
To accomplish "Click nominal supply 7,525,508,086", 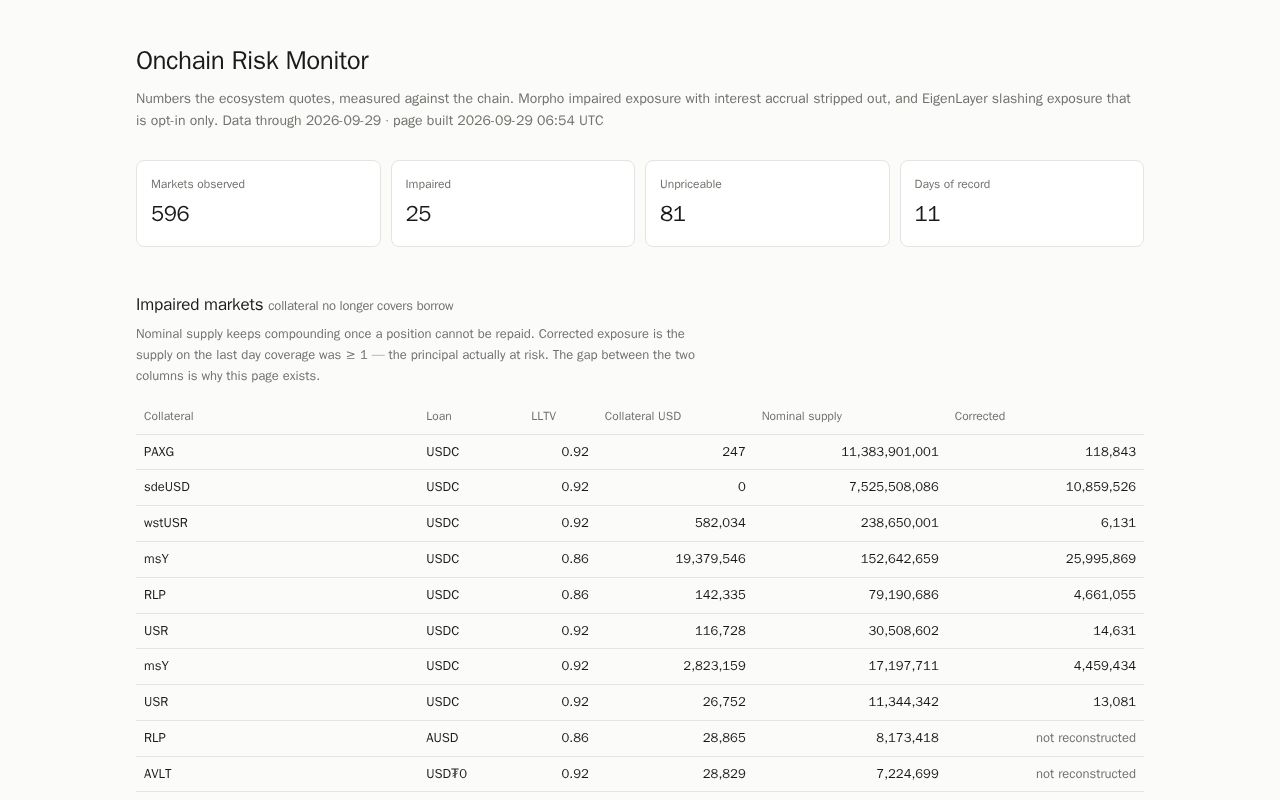I will click(x=894, y=487).
